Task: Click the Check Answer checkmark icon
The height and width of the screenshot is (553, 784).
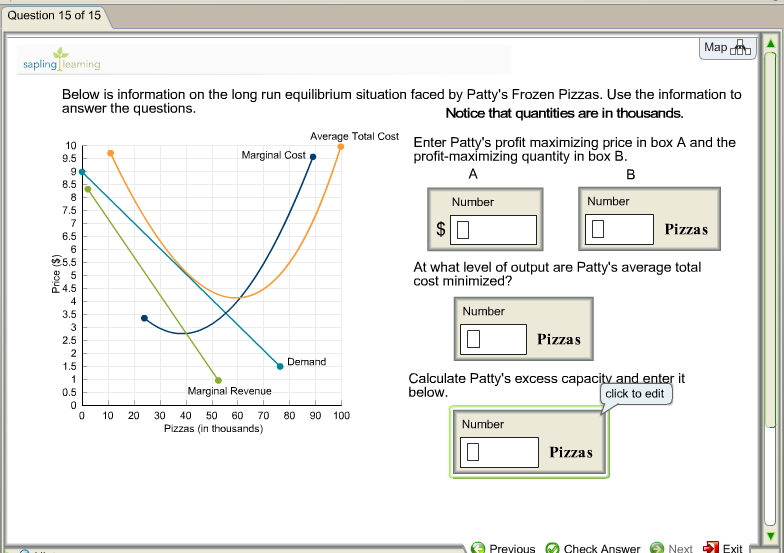Action: (552, 547)
